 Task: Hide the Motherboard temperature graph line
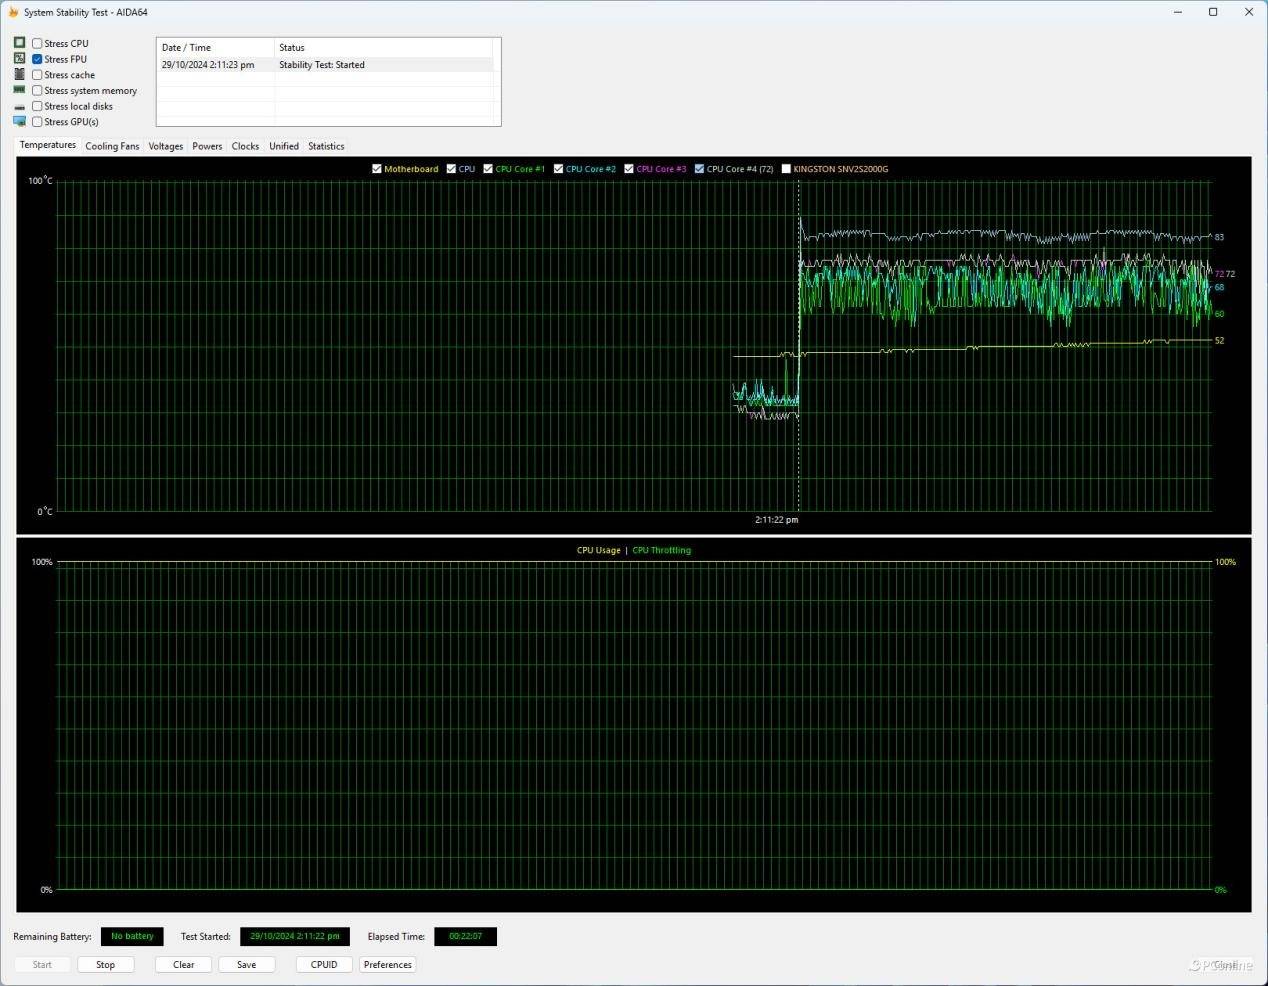point(377,169)
